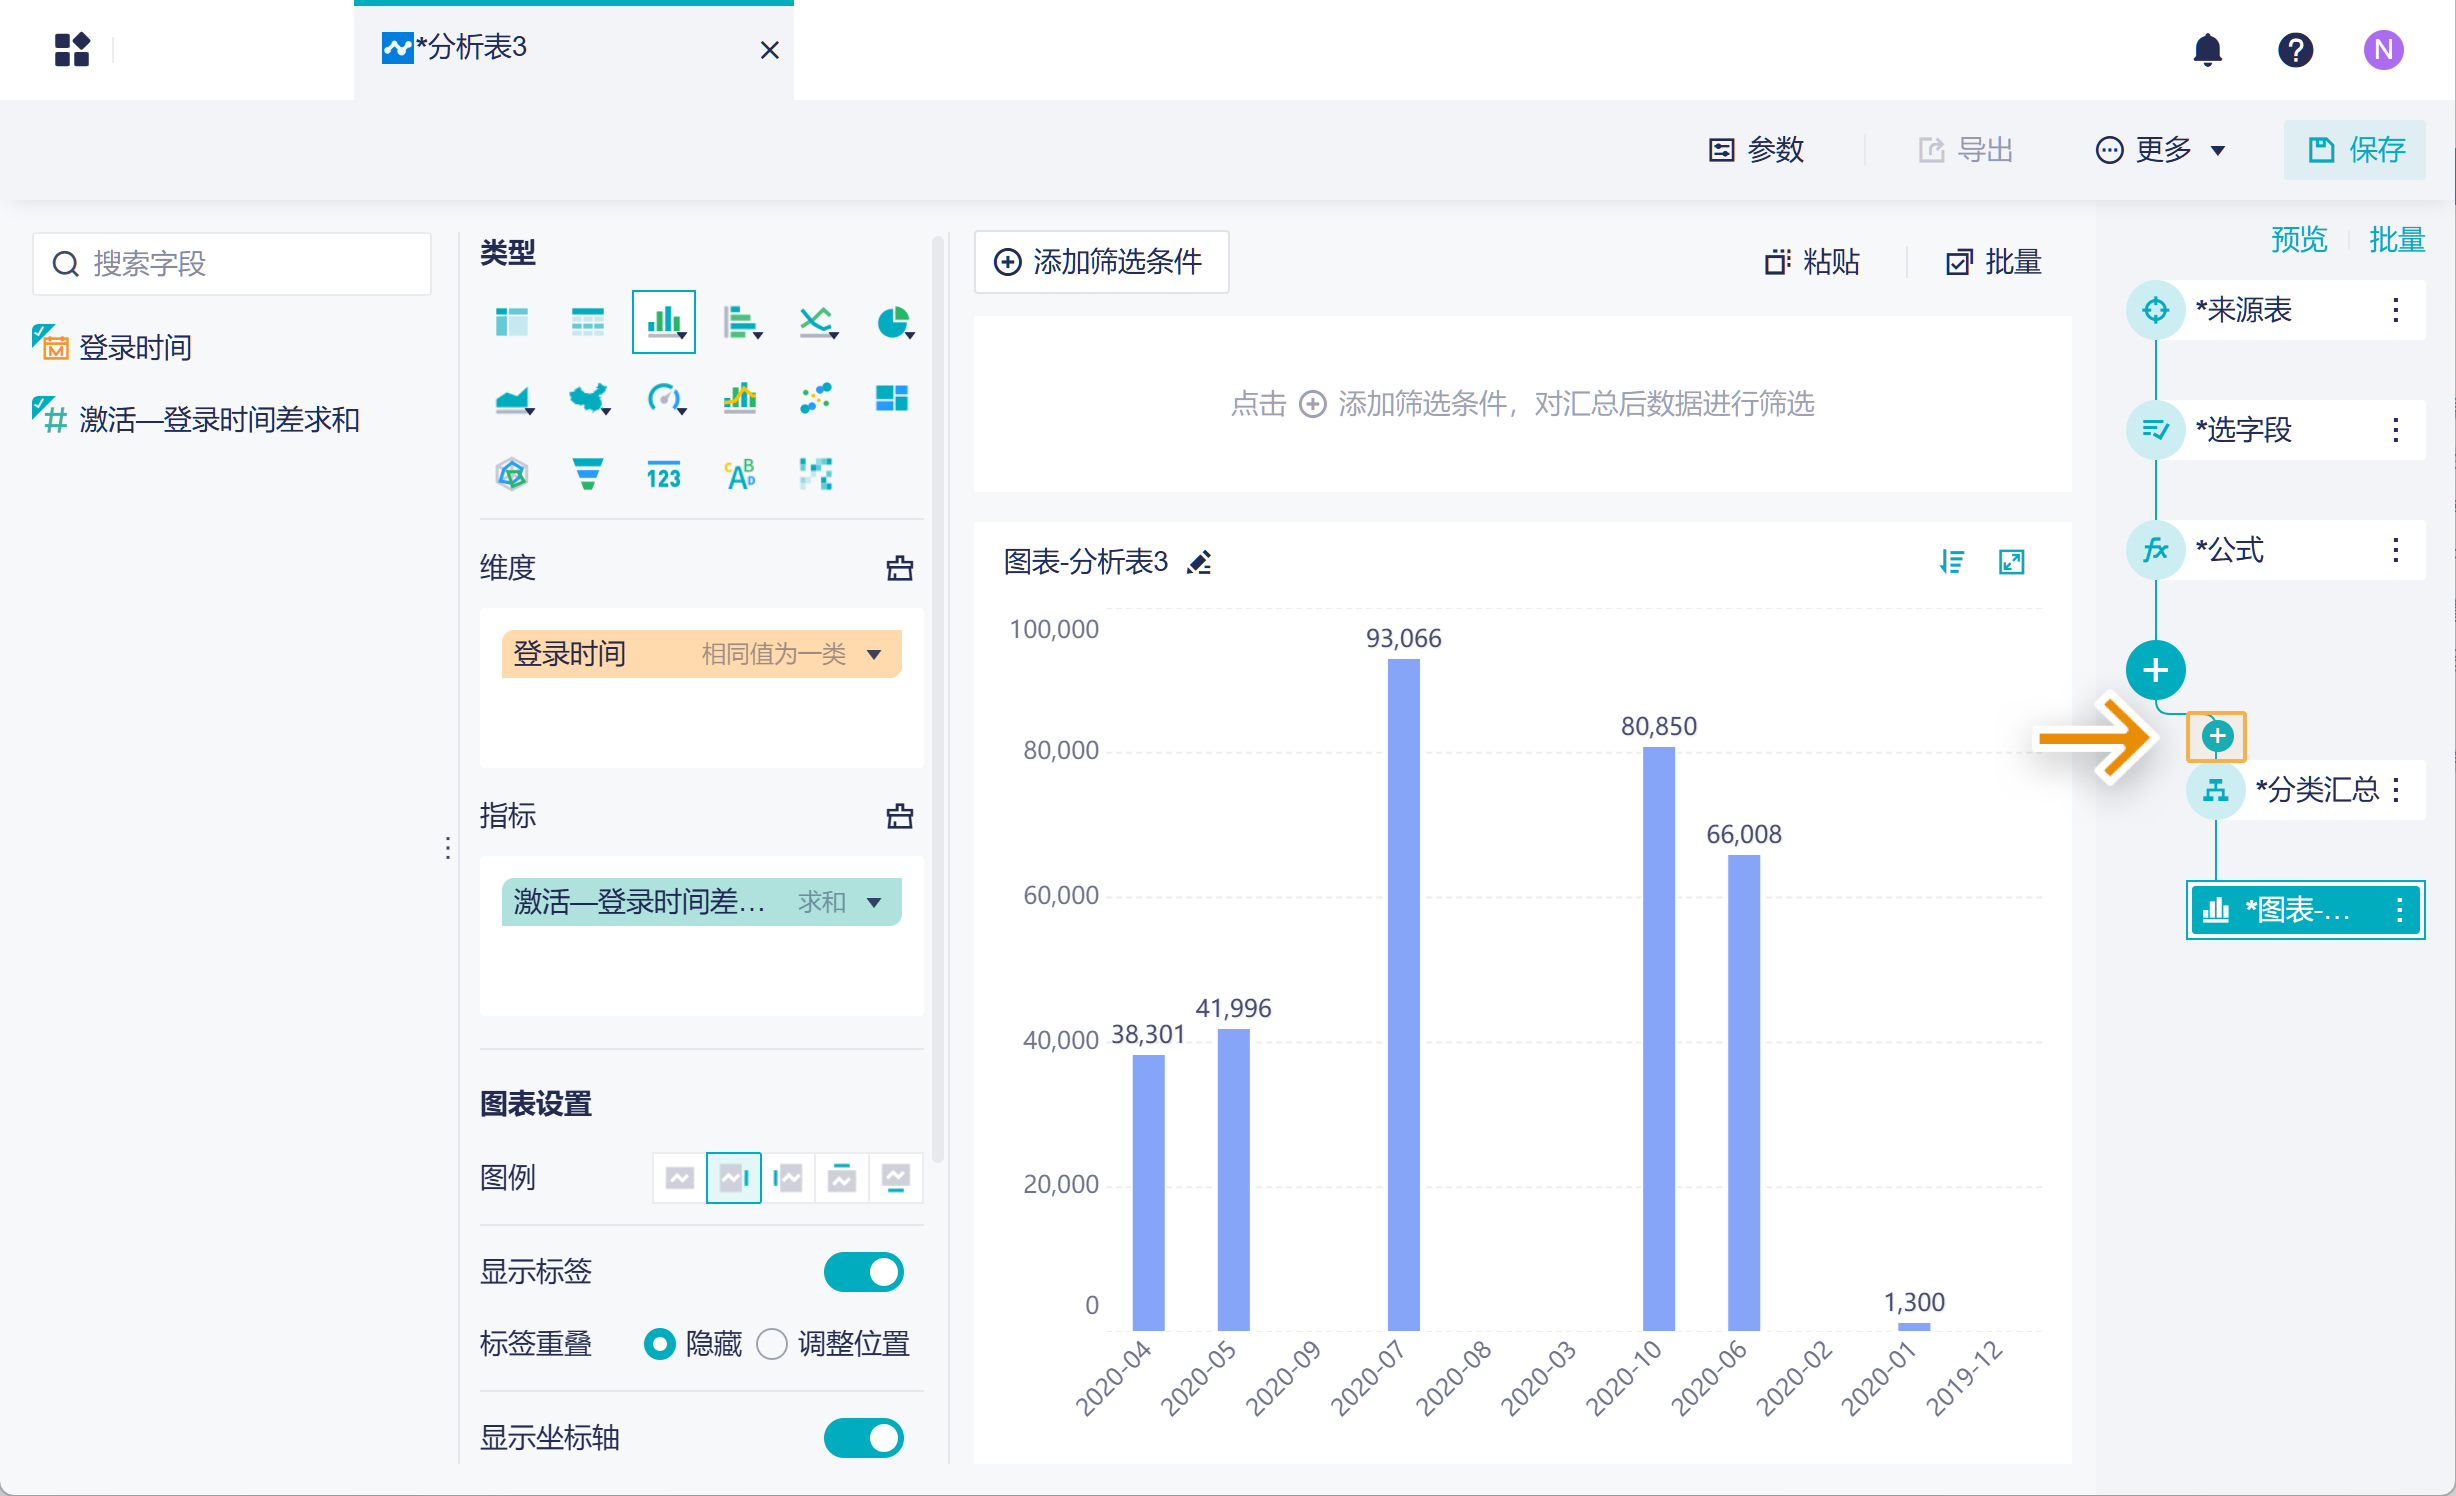This screenshot has width=2456, height=1496.
Task: Open 登录时间 dimension grouping dropdown
Action: 874,654
